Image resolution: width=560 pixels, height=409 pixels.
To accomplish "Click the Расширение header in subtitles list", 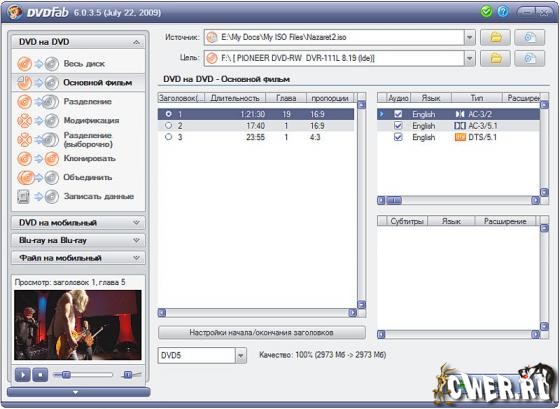I will (x=505, y=221).
